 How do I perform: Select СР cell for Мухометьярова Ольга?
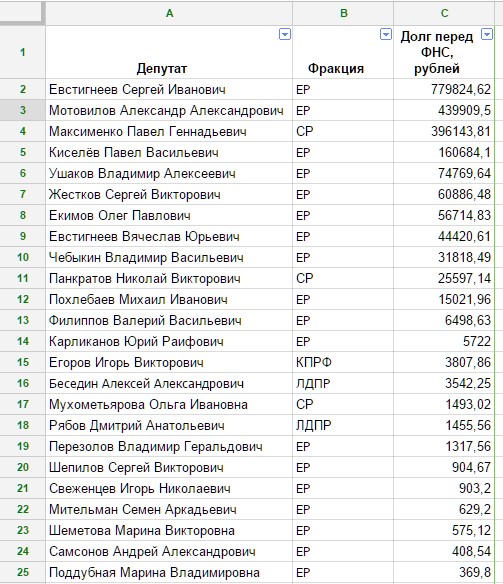coord(343,404)
